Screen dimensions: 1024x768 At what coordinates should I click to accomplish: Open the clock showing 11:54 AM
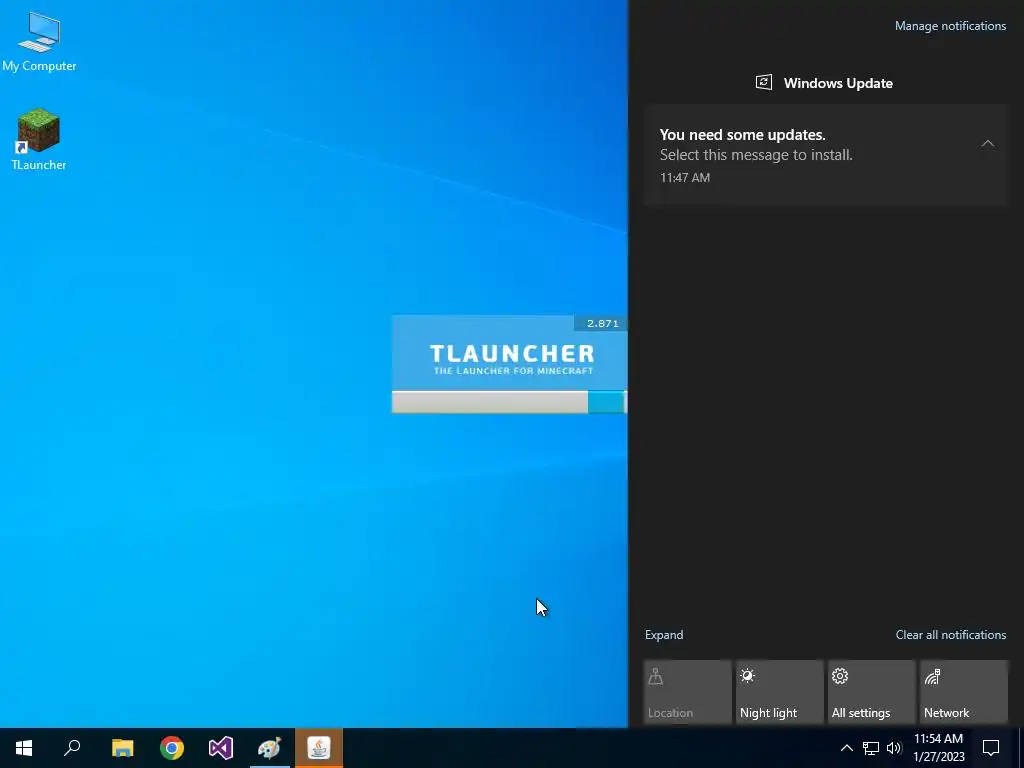[938, 748]
